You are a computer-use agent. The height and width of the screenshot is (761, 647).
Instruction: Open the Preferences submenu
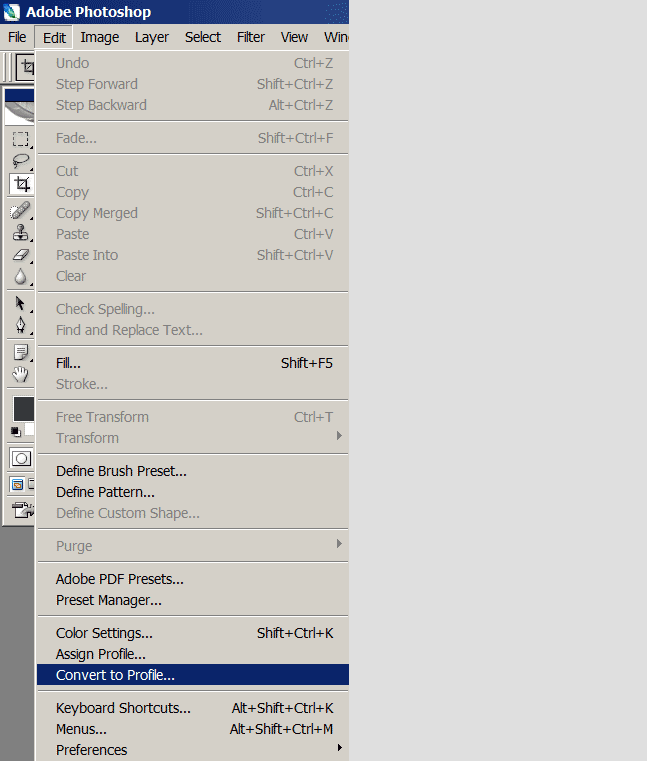[92, 750]
